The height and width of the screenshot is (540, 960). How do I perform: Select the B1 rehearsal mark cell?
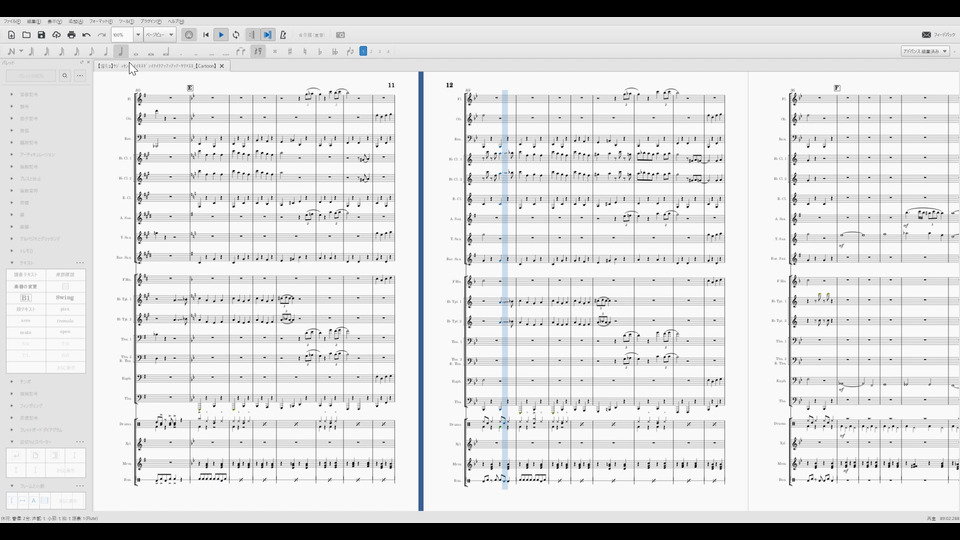pos(26,298)
